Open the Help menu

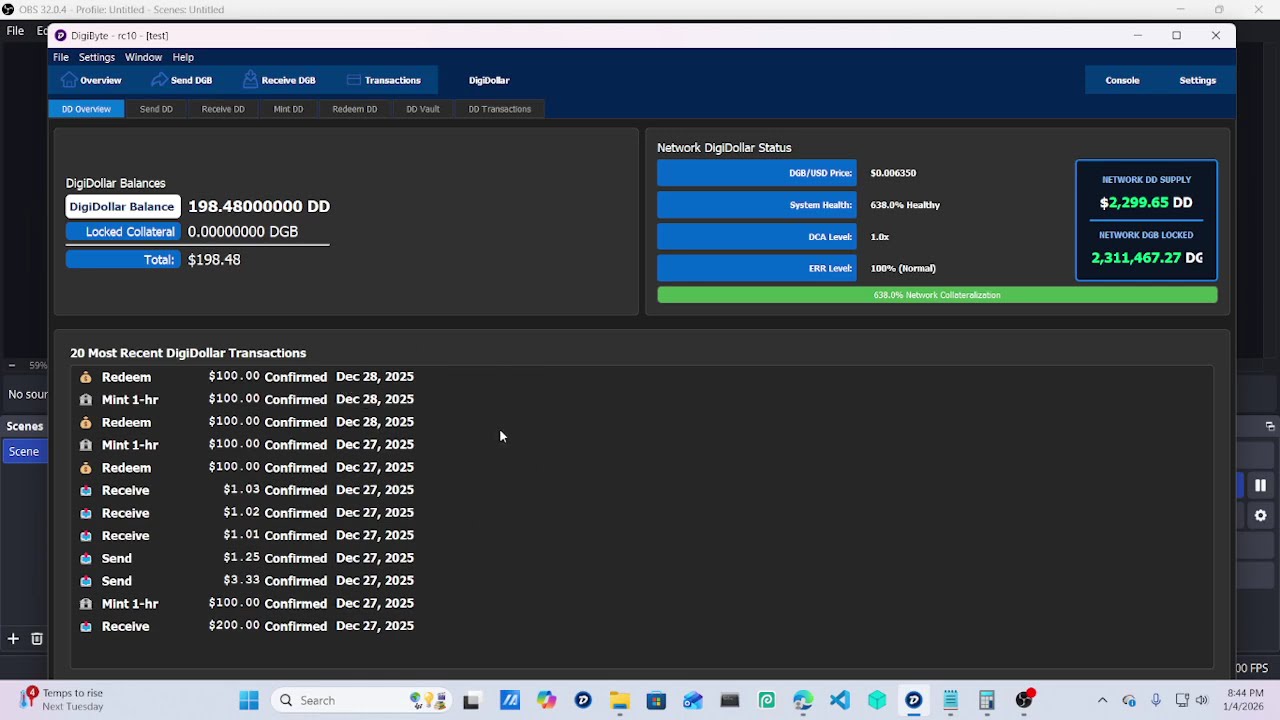click(183, 57)
